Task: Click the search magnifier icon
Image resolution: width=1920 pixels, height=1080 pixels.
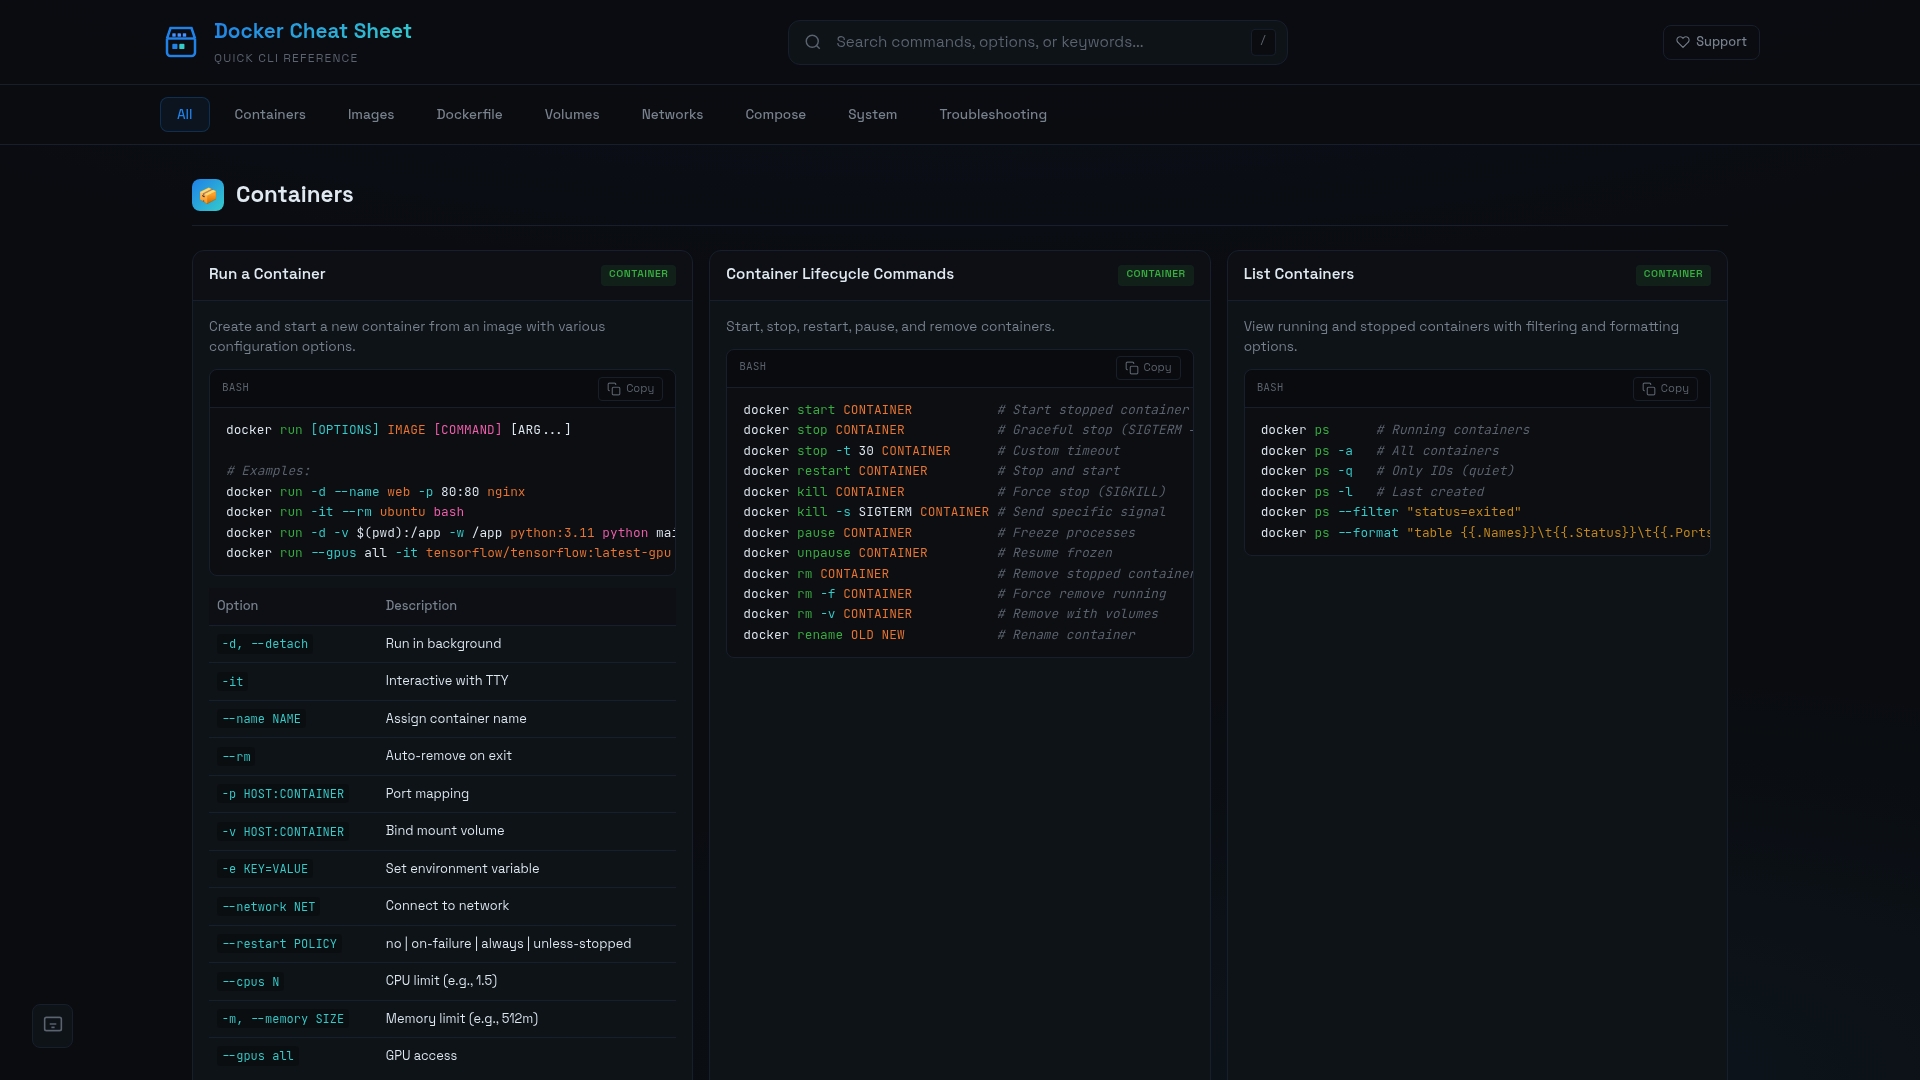Action: tap(813, 42)
